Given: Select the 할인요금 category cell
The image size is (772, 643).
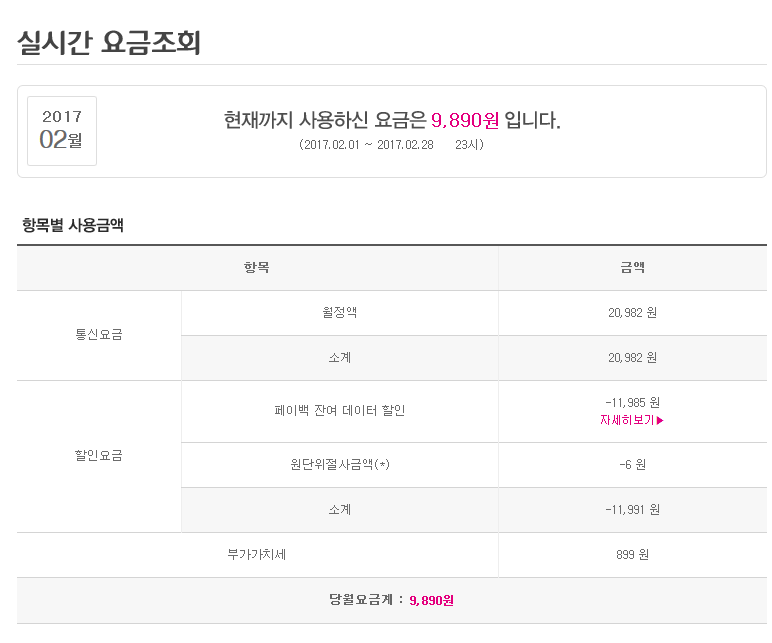Looking at the screenshot, I should 98,456.
